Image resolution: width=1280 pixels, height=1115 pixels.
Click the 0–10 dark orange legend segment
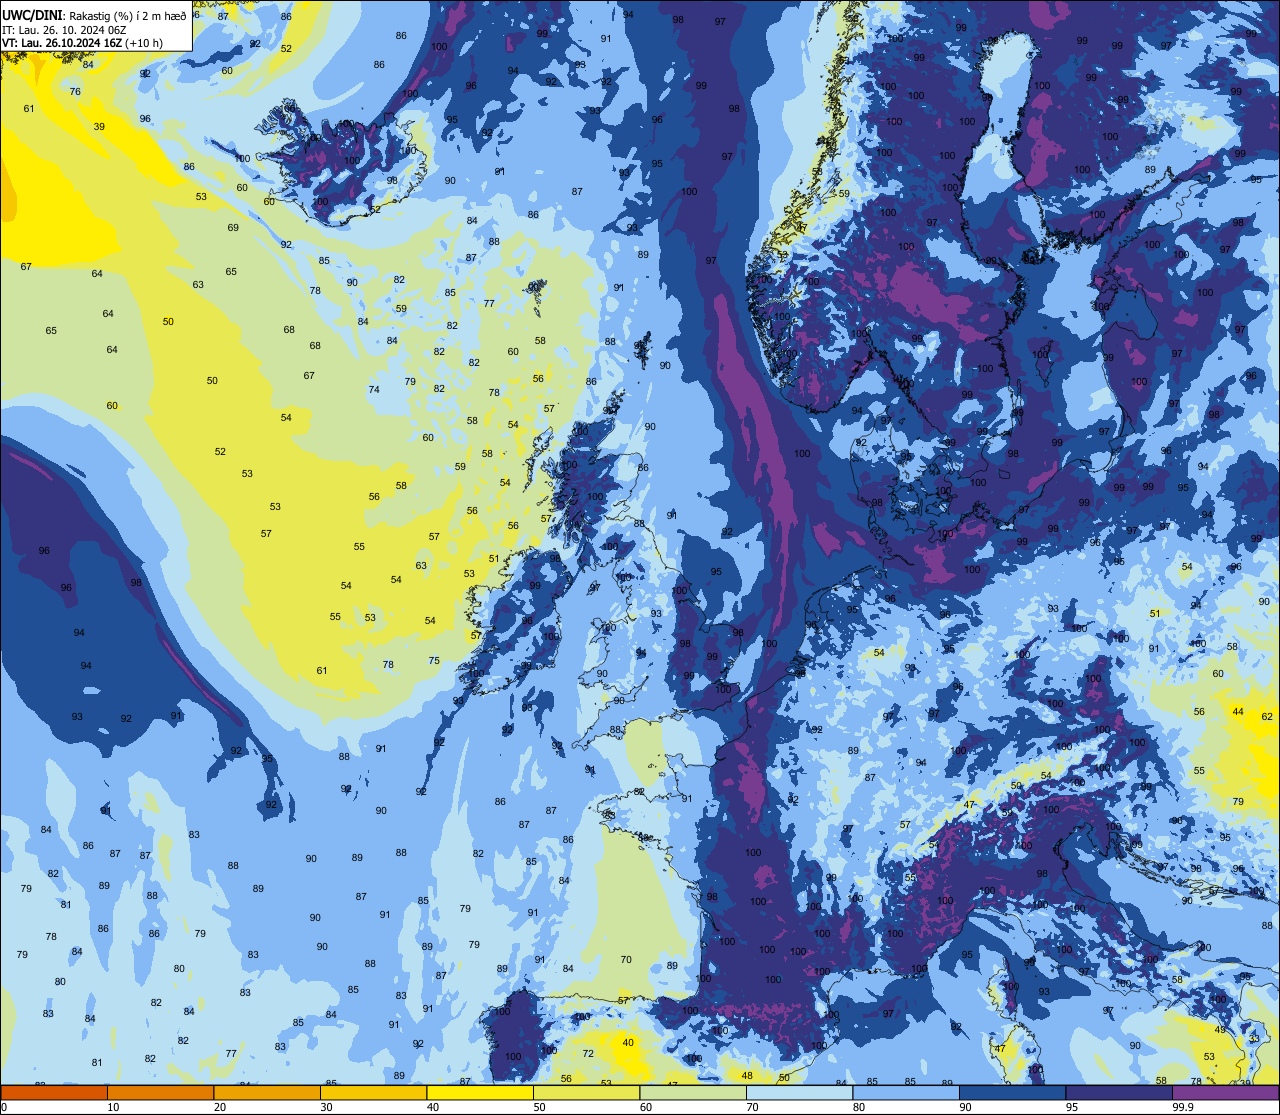(54, 1092)
